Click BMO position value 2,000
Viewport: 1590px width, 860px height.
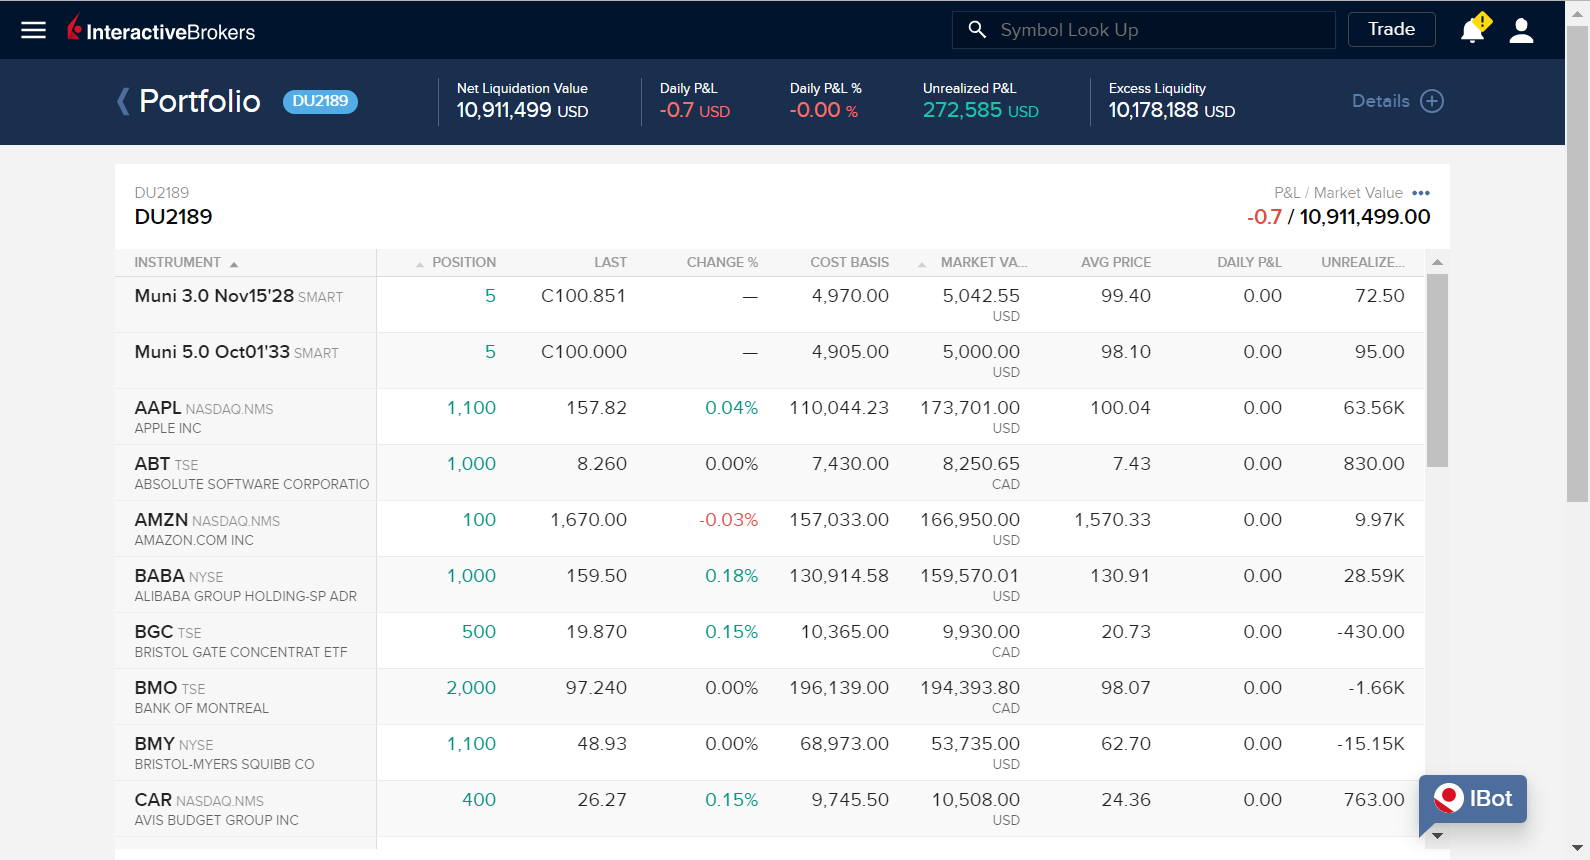point(471,688)
